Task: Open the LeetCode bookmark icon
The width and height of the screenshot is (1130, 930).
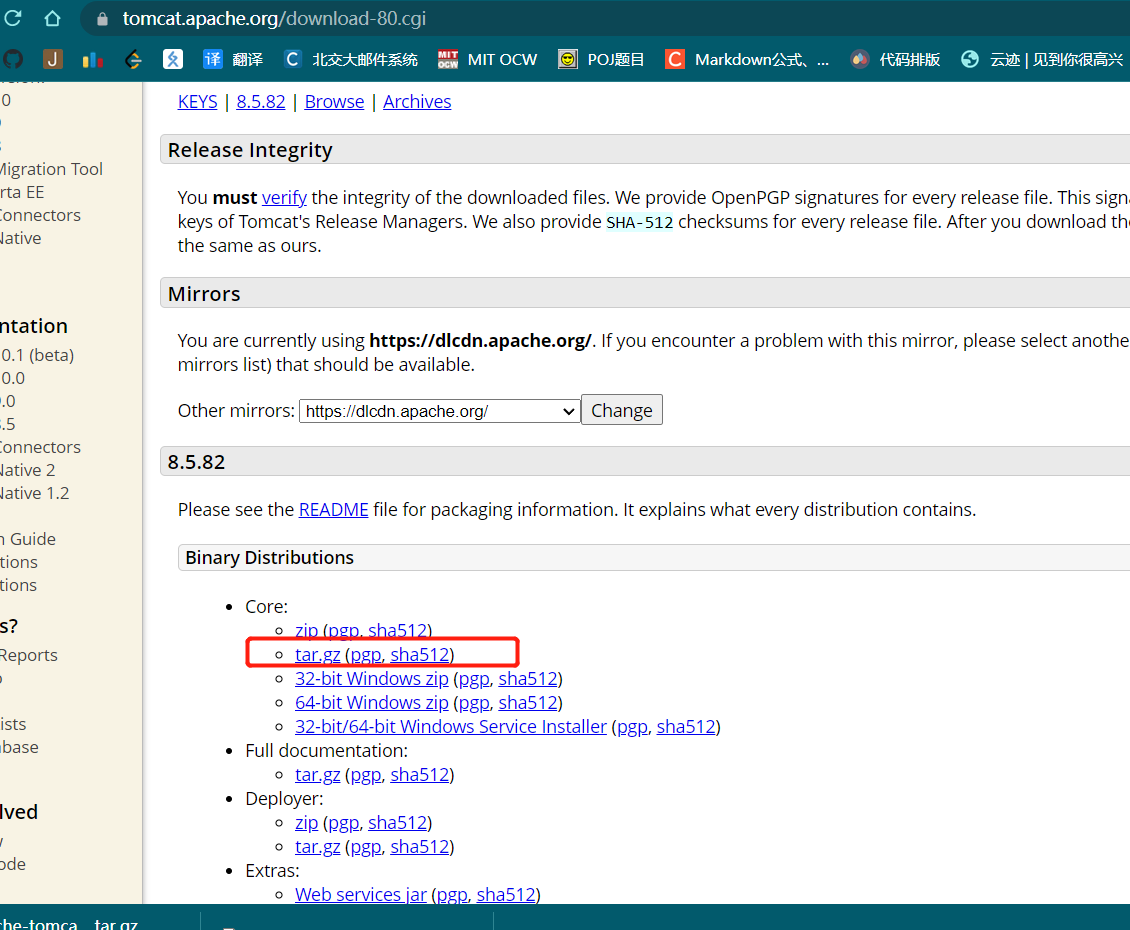Action: coord(133,59)
